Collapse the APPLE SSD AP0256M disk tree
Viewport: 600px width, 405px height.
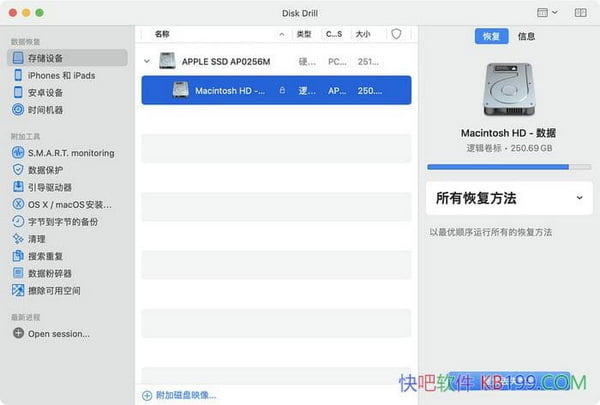147,61
